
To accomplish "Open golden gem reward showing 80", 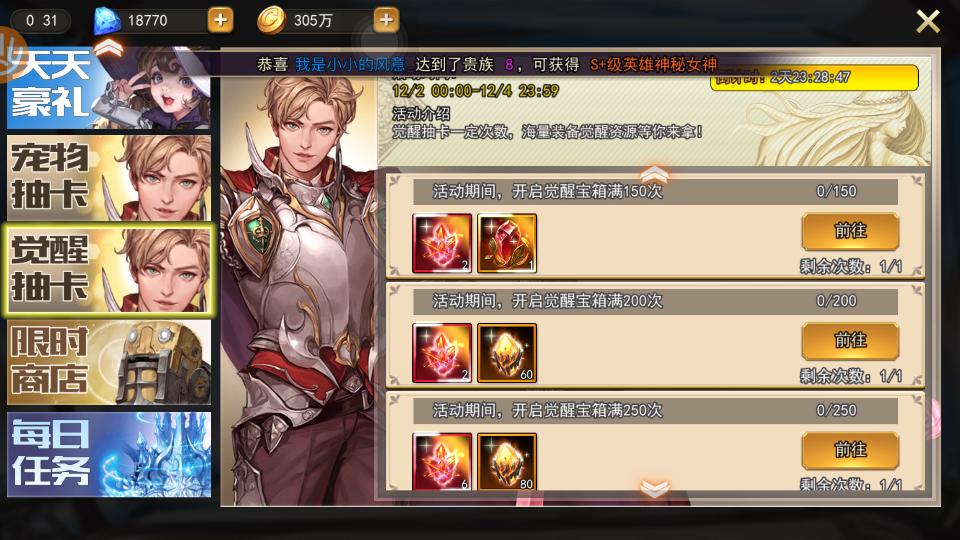I will [507, 462].
